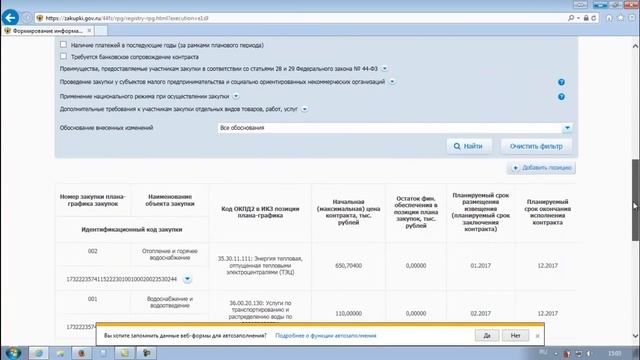
Task: Expand actions arrow for code 17322235741152223010010002
Action: click(187, 279)
